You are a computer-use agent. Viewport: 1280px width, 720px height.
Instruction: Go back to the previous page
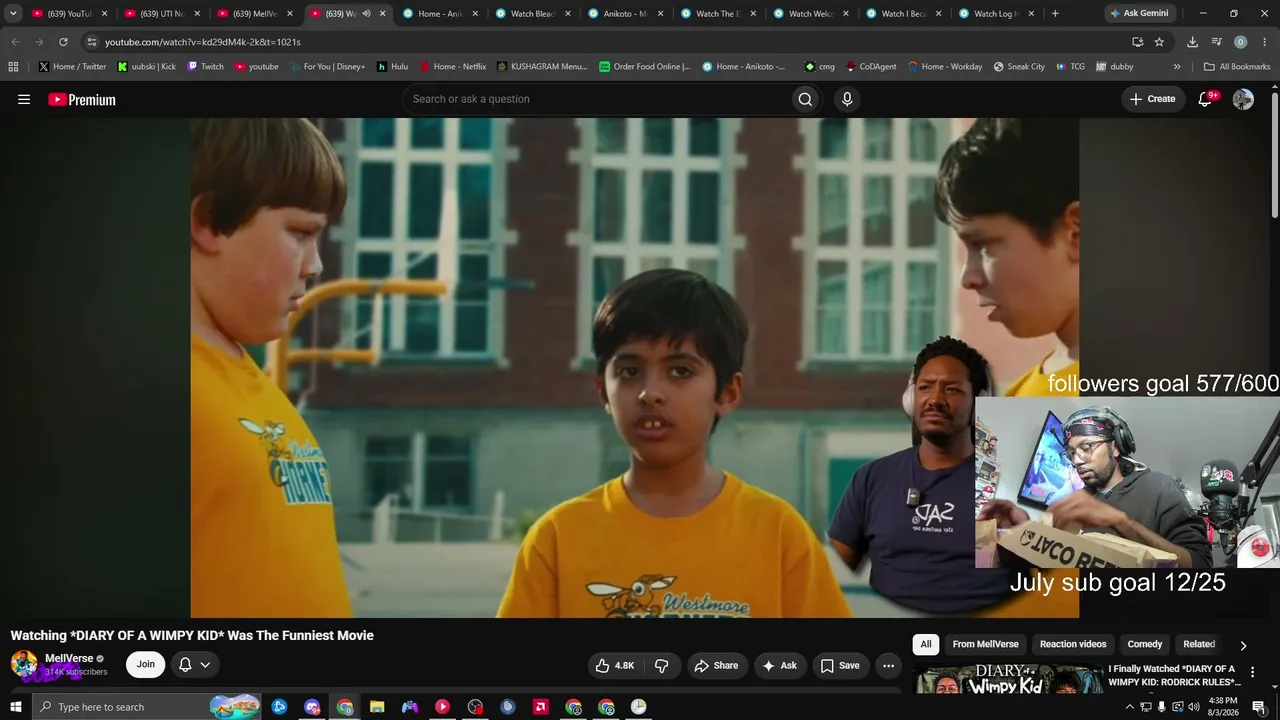point(15,42)
